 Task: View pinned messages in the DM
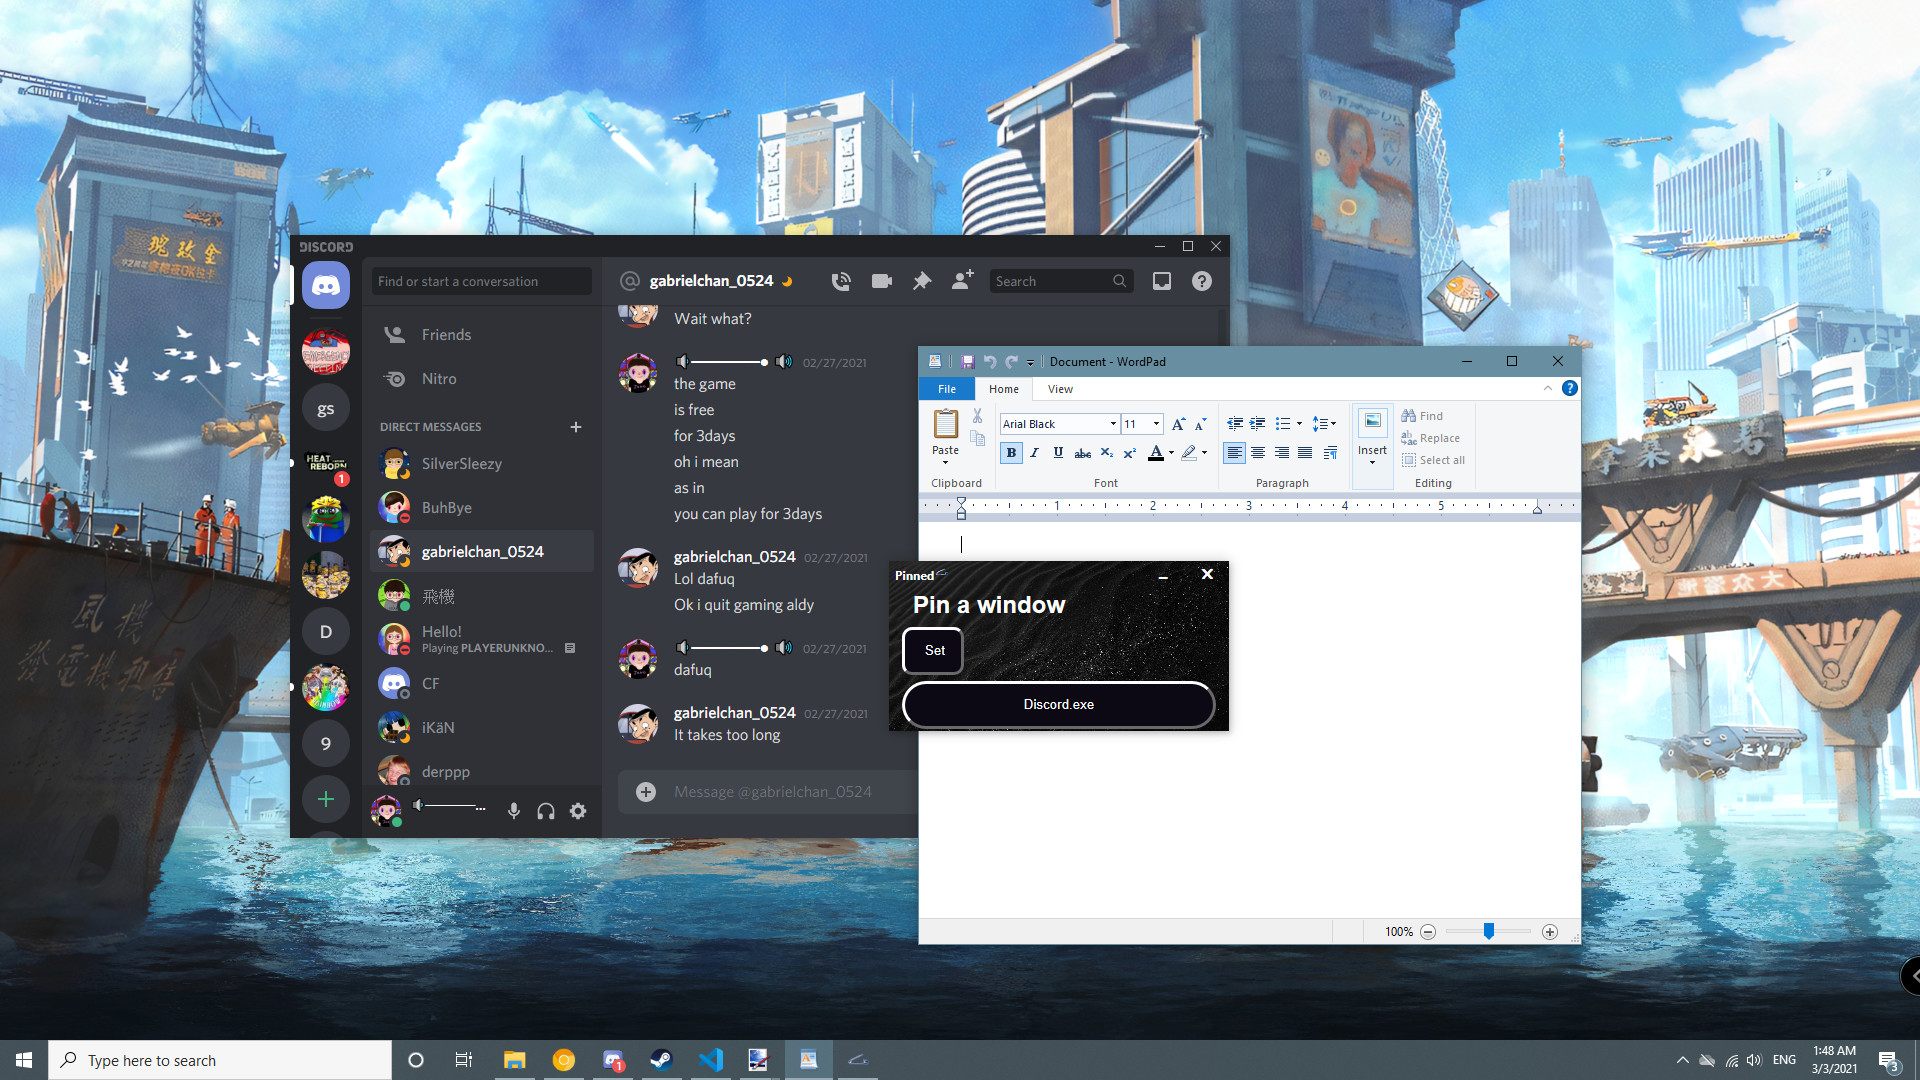click(x=921, y=281)
